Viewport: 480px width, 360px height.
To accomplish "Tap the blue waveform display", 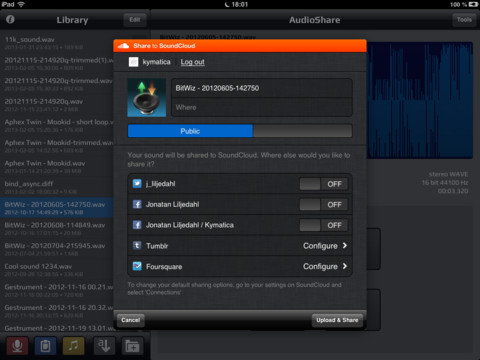I will (x=420, y=100).
